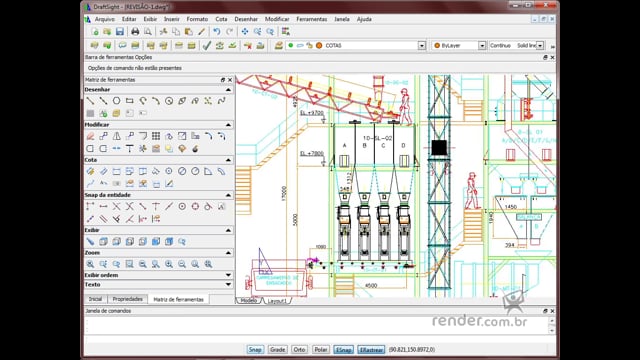Select the Text tool in Modificar
This screenshot has width=640, height=360.
point(129,149)
